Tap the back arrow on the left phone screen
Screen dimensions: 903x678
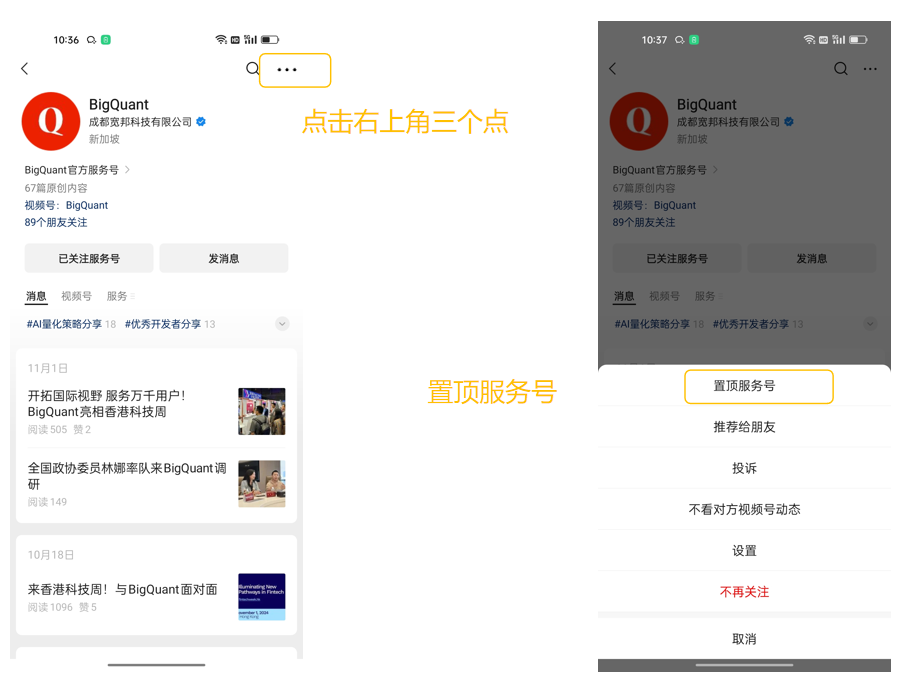tap(24, 69)
